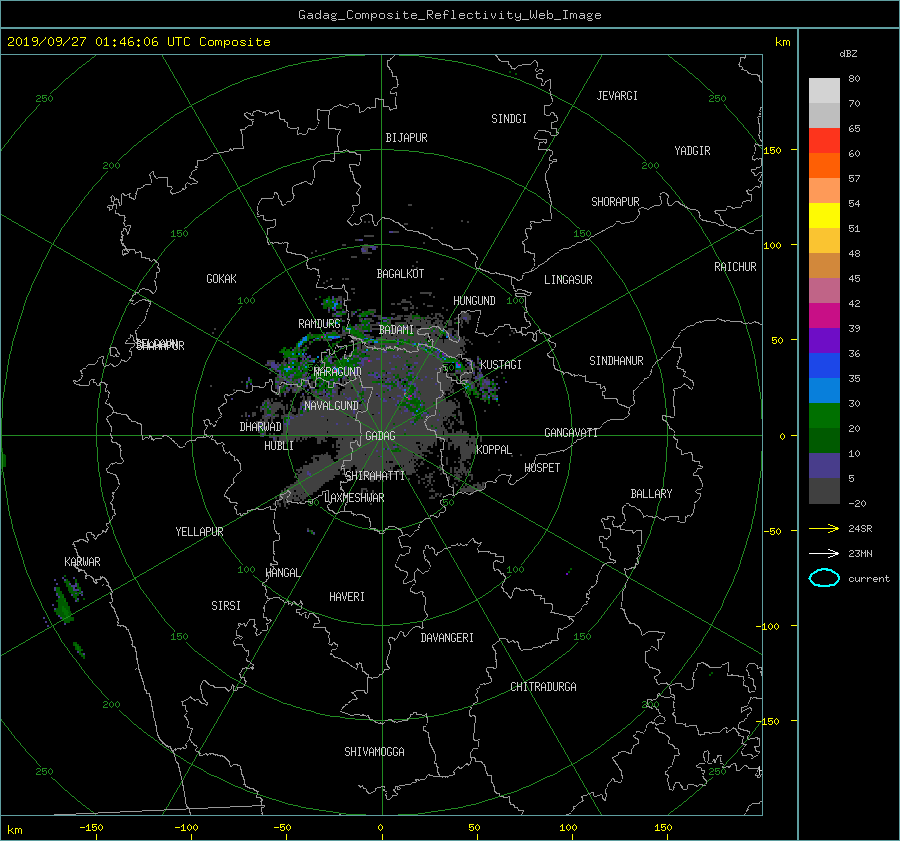The image size is (900, 841).
Task: Click the NAVALGUND city label
Action: click(331, 406)
